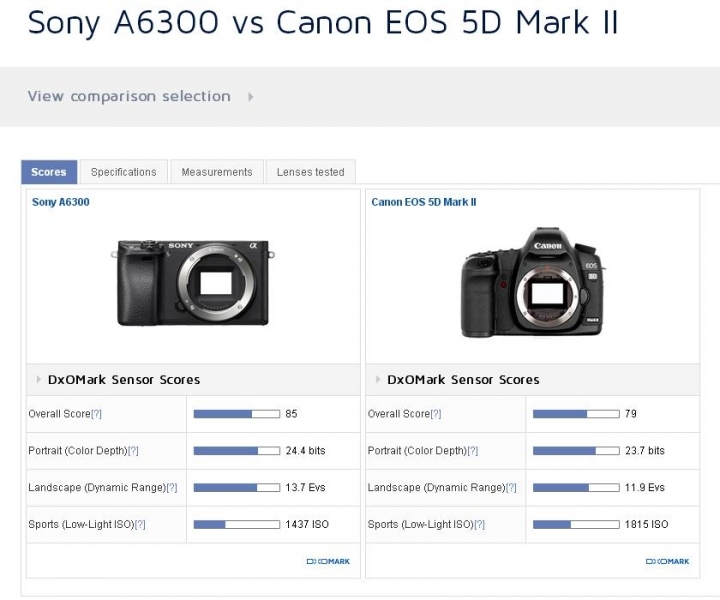Open help for Sony Portrait Color Depth
This screenshot has height=600, width=720.
133,451
